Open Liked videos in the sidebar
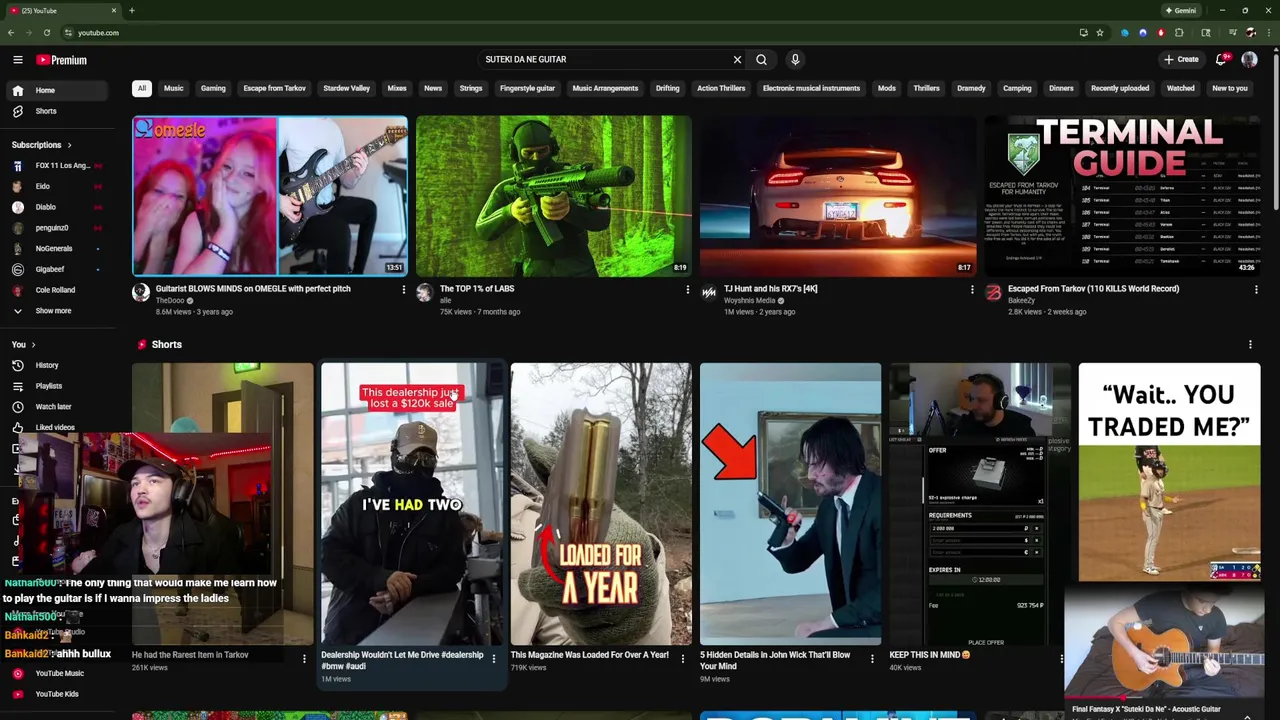The height and width of the screenshot is (720, 1280). tap(58, 427)
